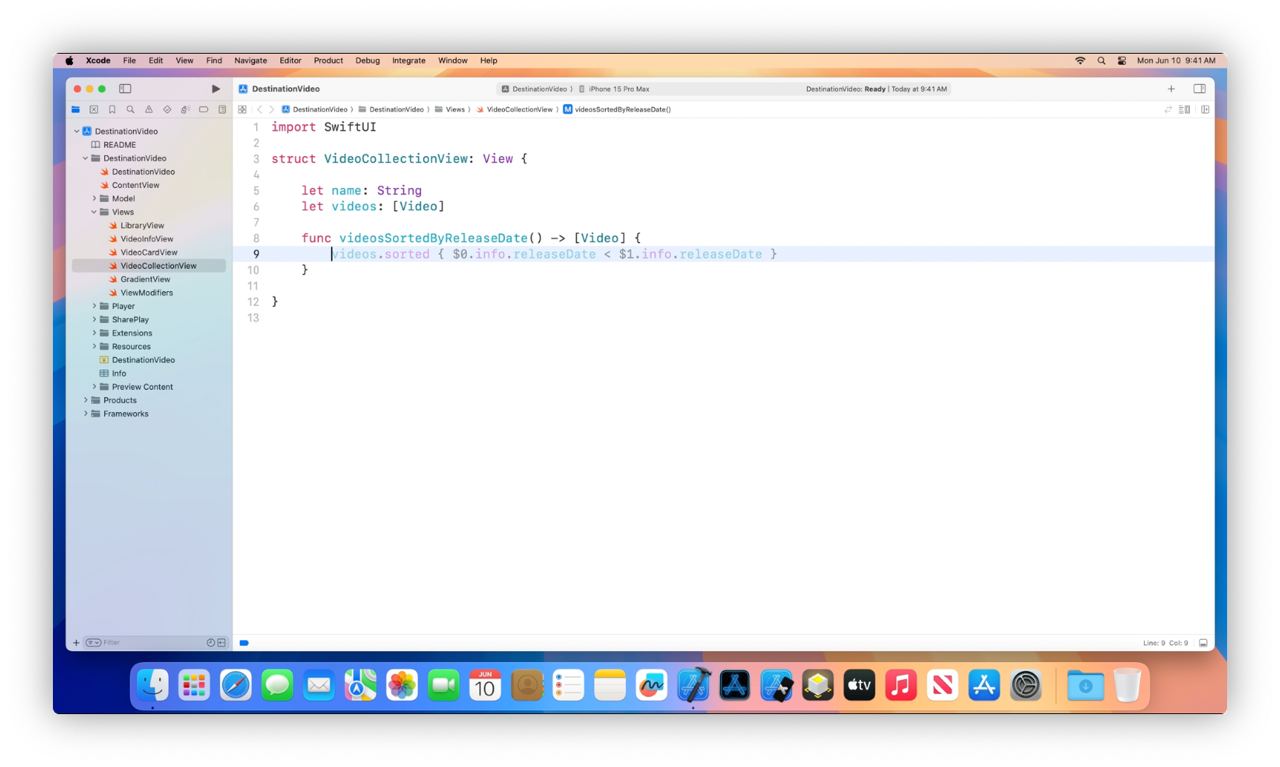Show the Issue navigator warning triangle
The image size is (1280, 767).
[x=150, y=109]
